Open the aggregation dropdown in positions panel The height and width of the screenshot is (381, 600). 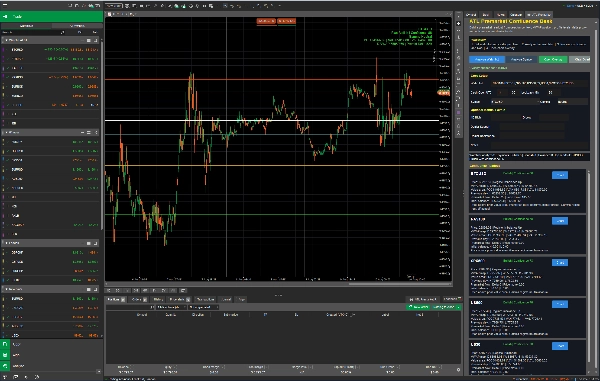(x=203, y=307)
